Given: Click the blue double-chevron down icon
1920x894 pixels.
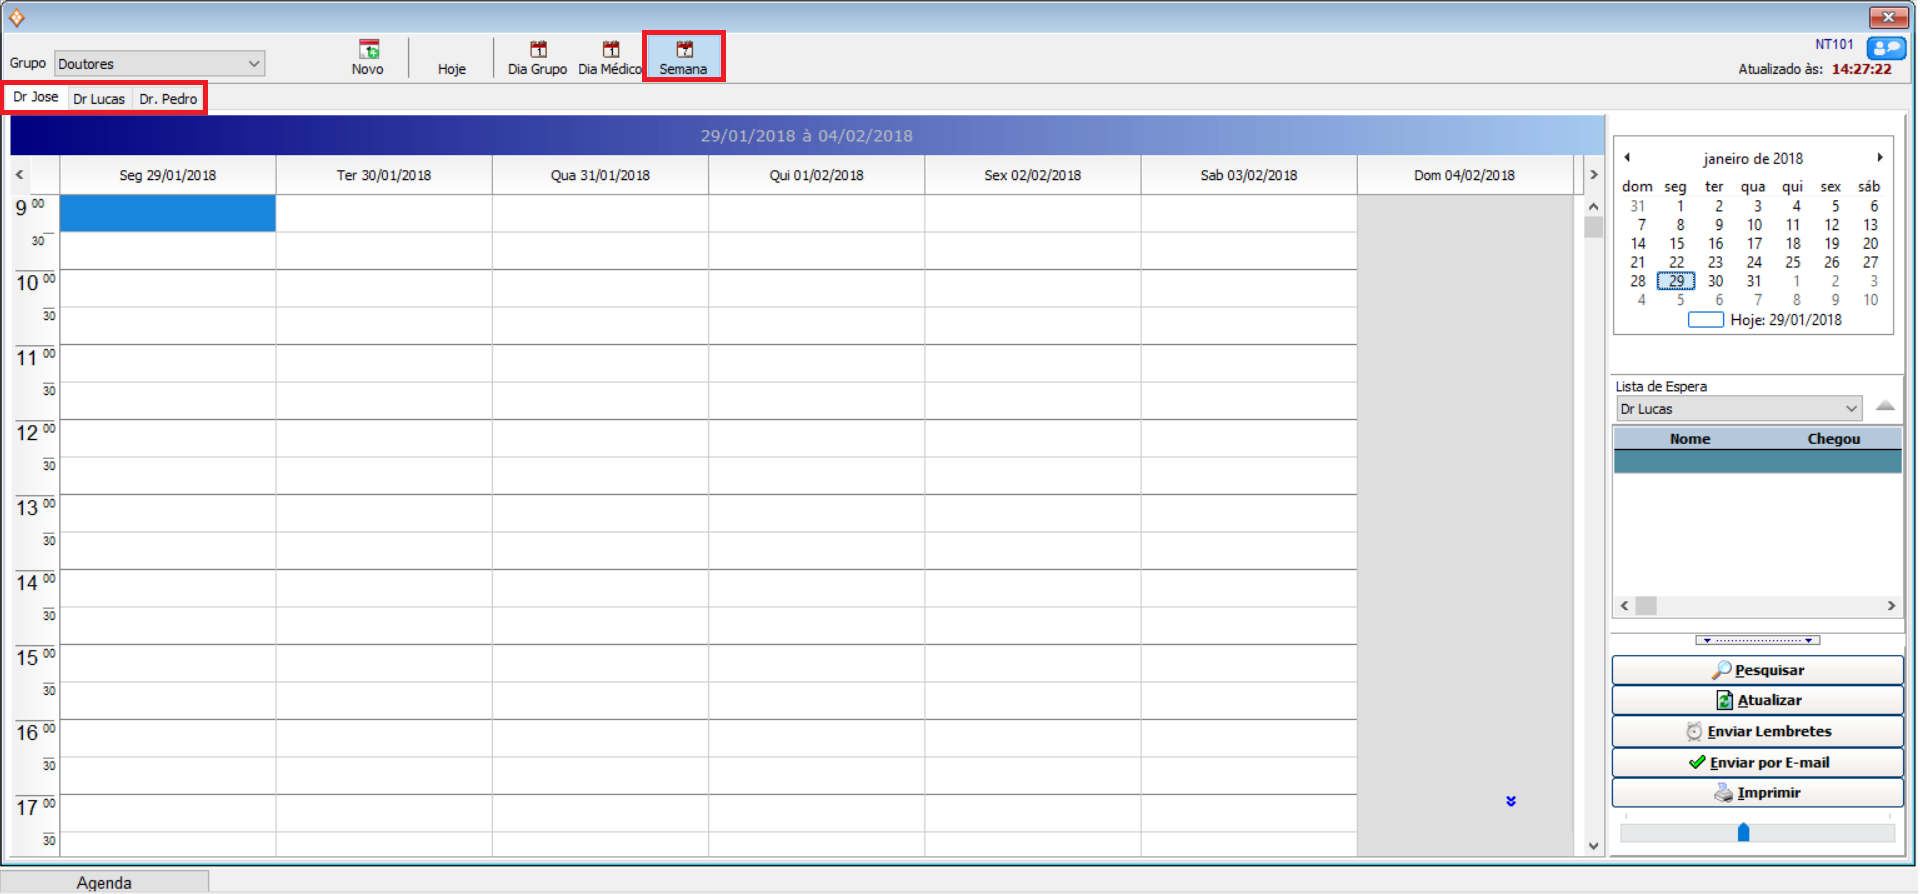Looking at the screenshot, I should click(1511, 801).
